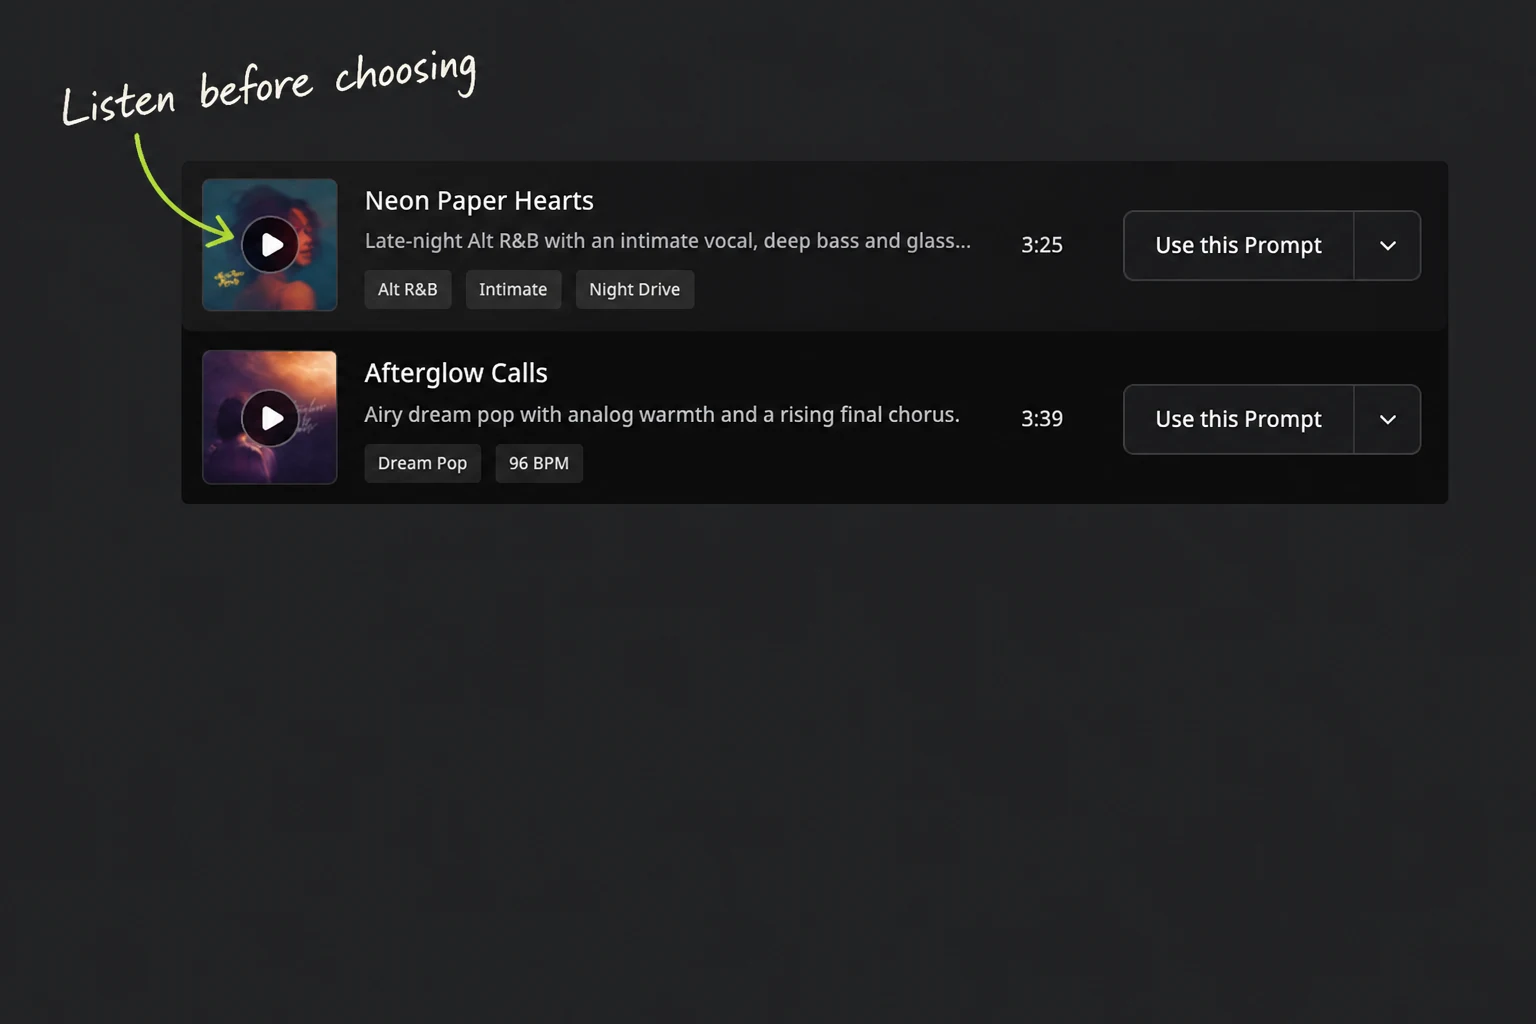Use this Prompt for Afterglow Calls
This screenshot has width=1536, height=1024.
pyautogui.click(x=1238, y=419)
